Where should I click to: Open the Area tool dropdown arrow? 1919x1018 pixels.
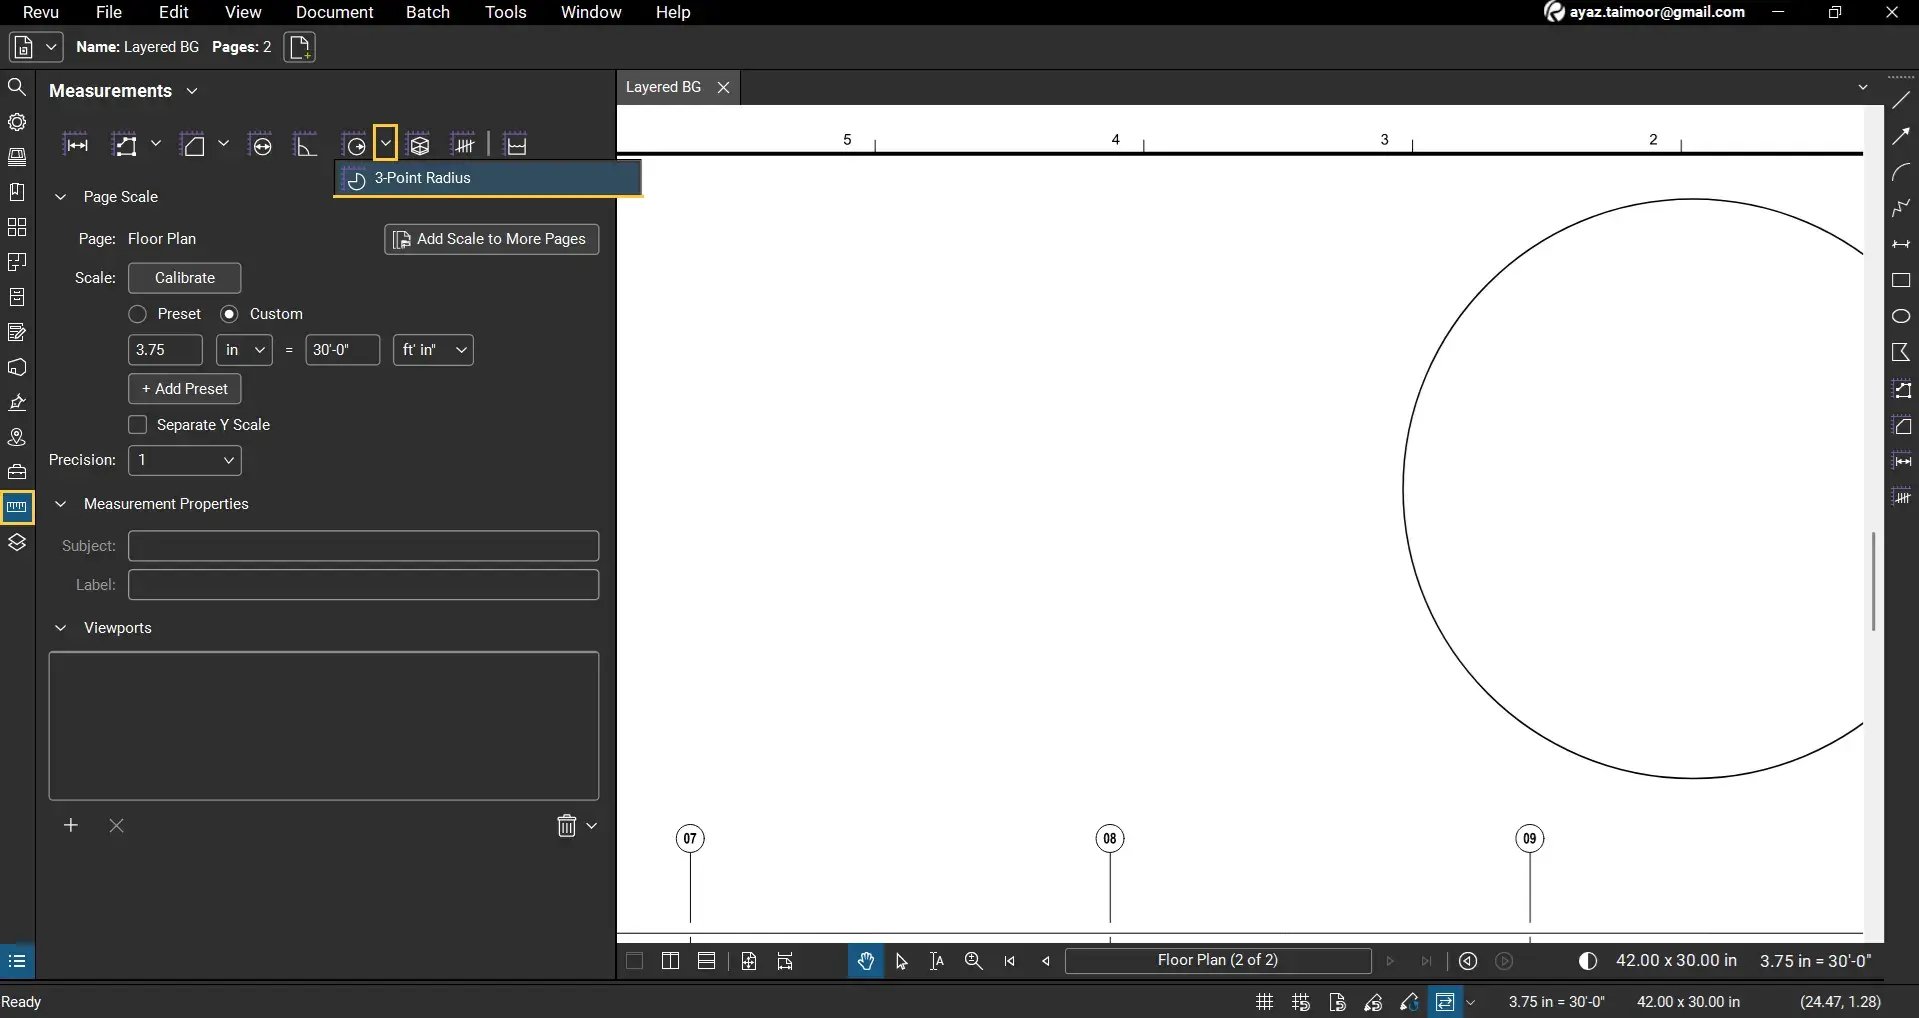click(222, 144)
